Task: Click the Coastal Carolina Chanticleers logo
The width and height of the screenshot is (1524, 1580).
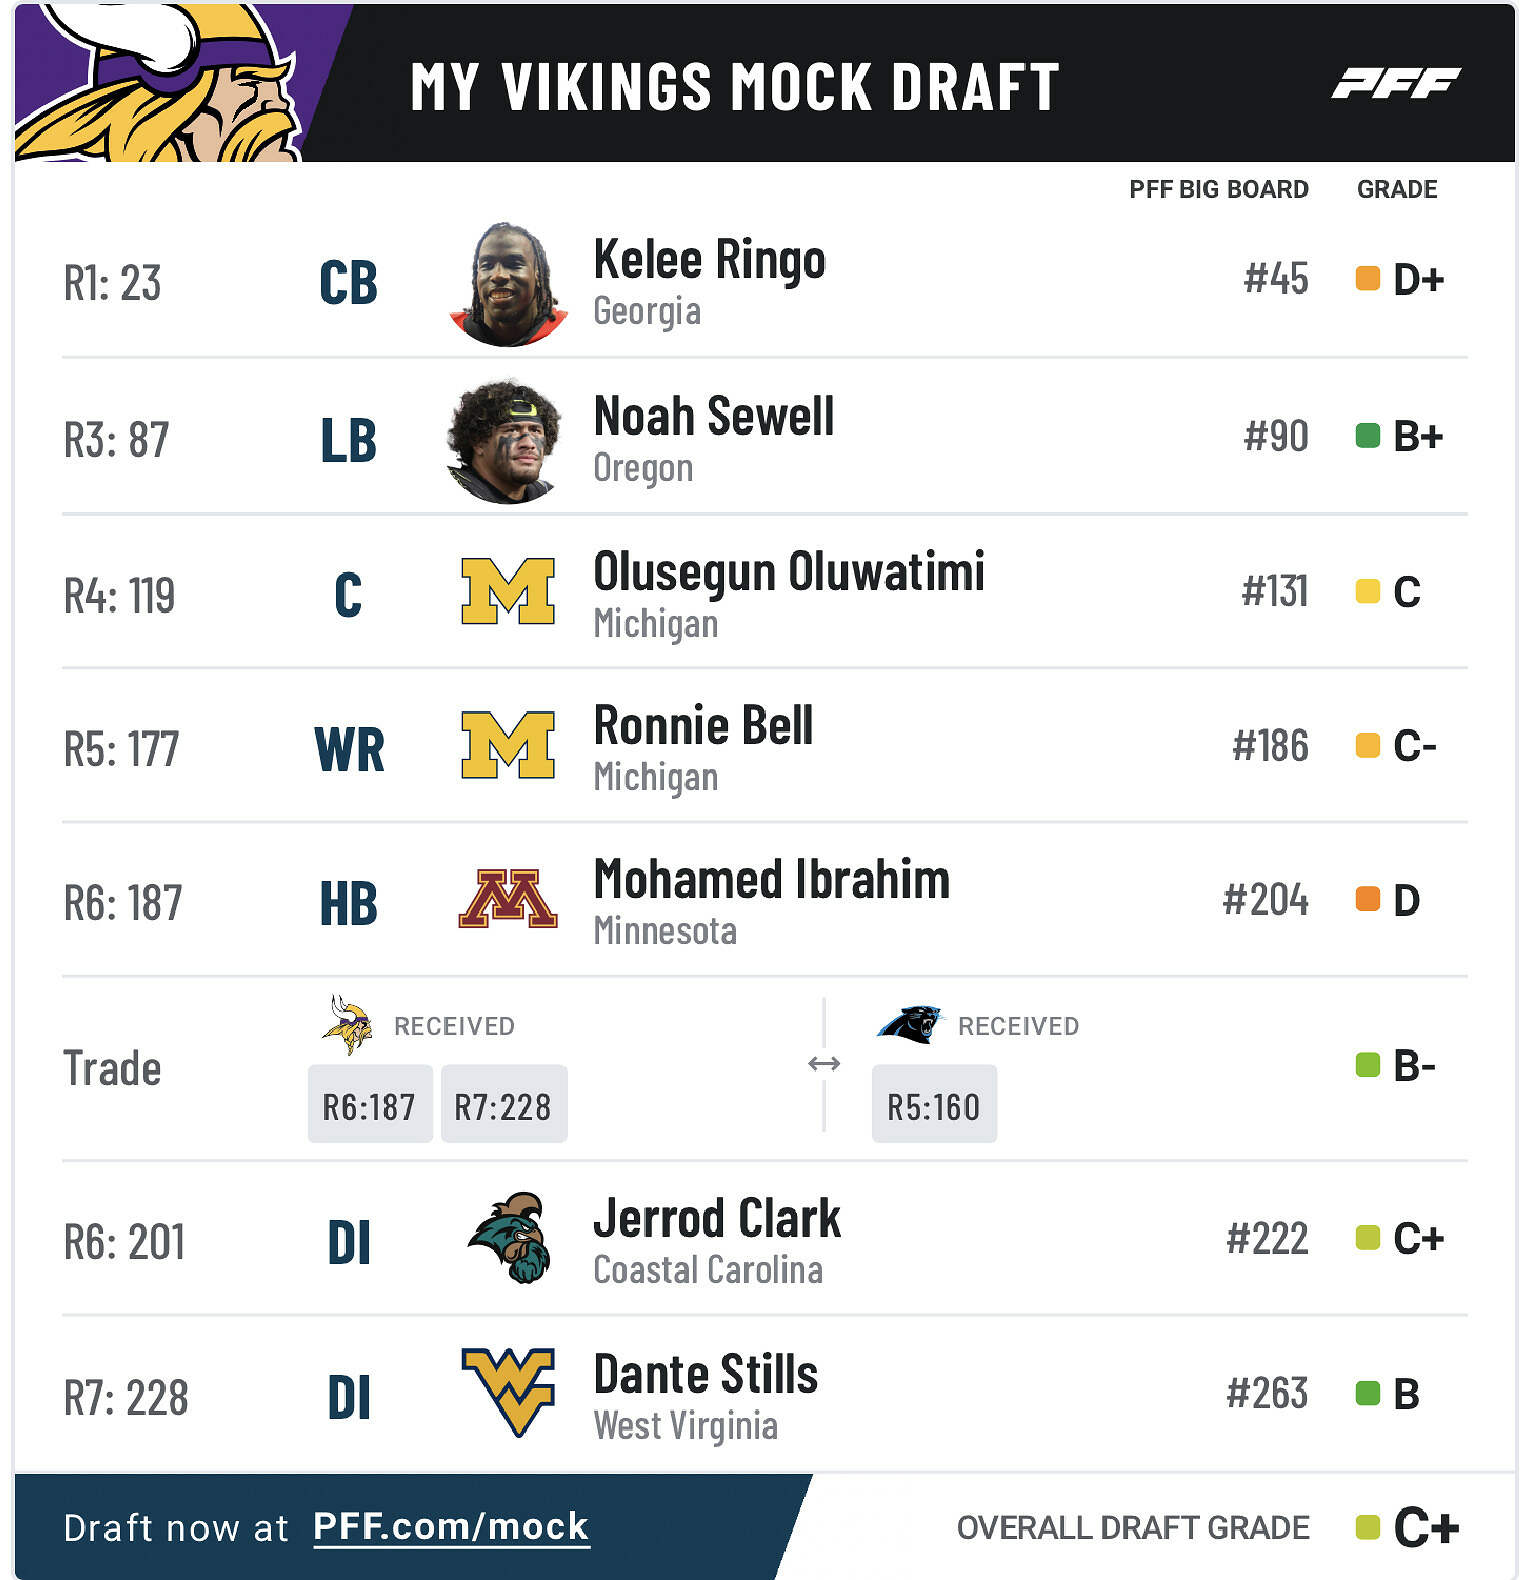Action: click(509, 1238)
